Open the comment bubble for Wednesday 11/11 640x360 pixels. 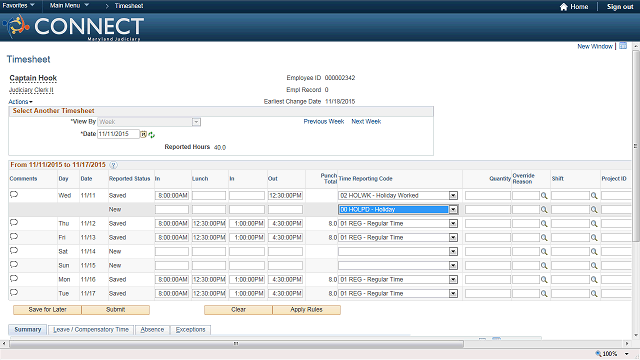(x=14, y=195)
